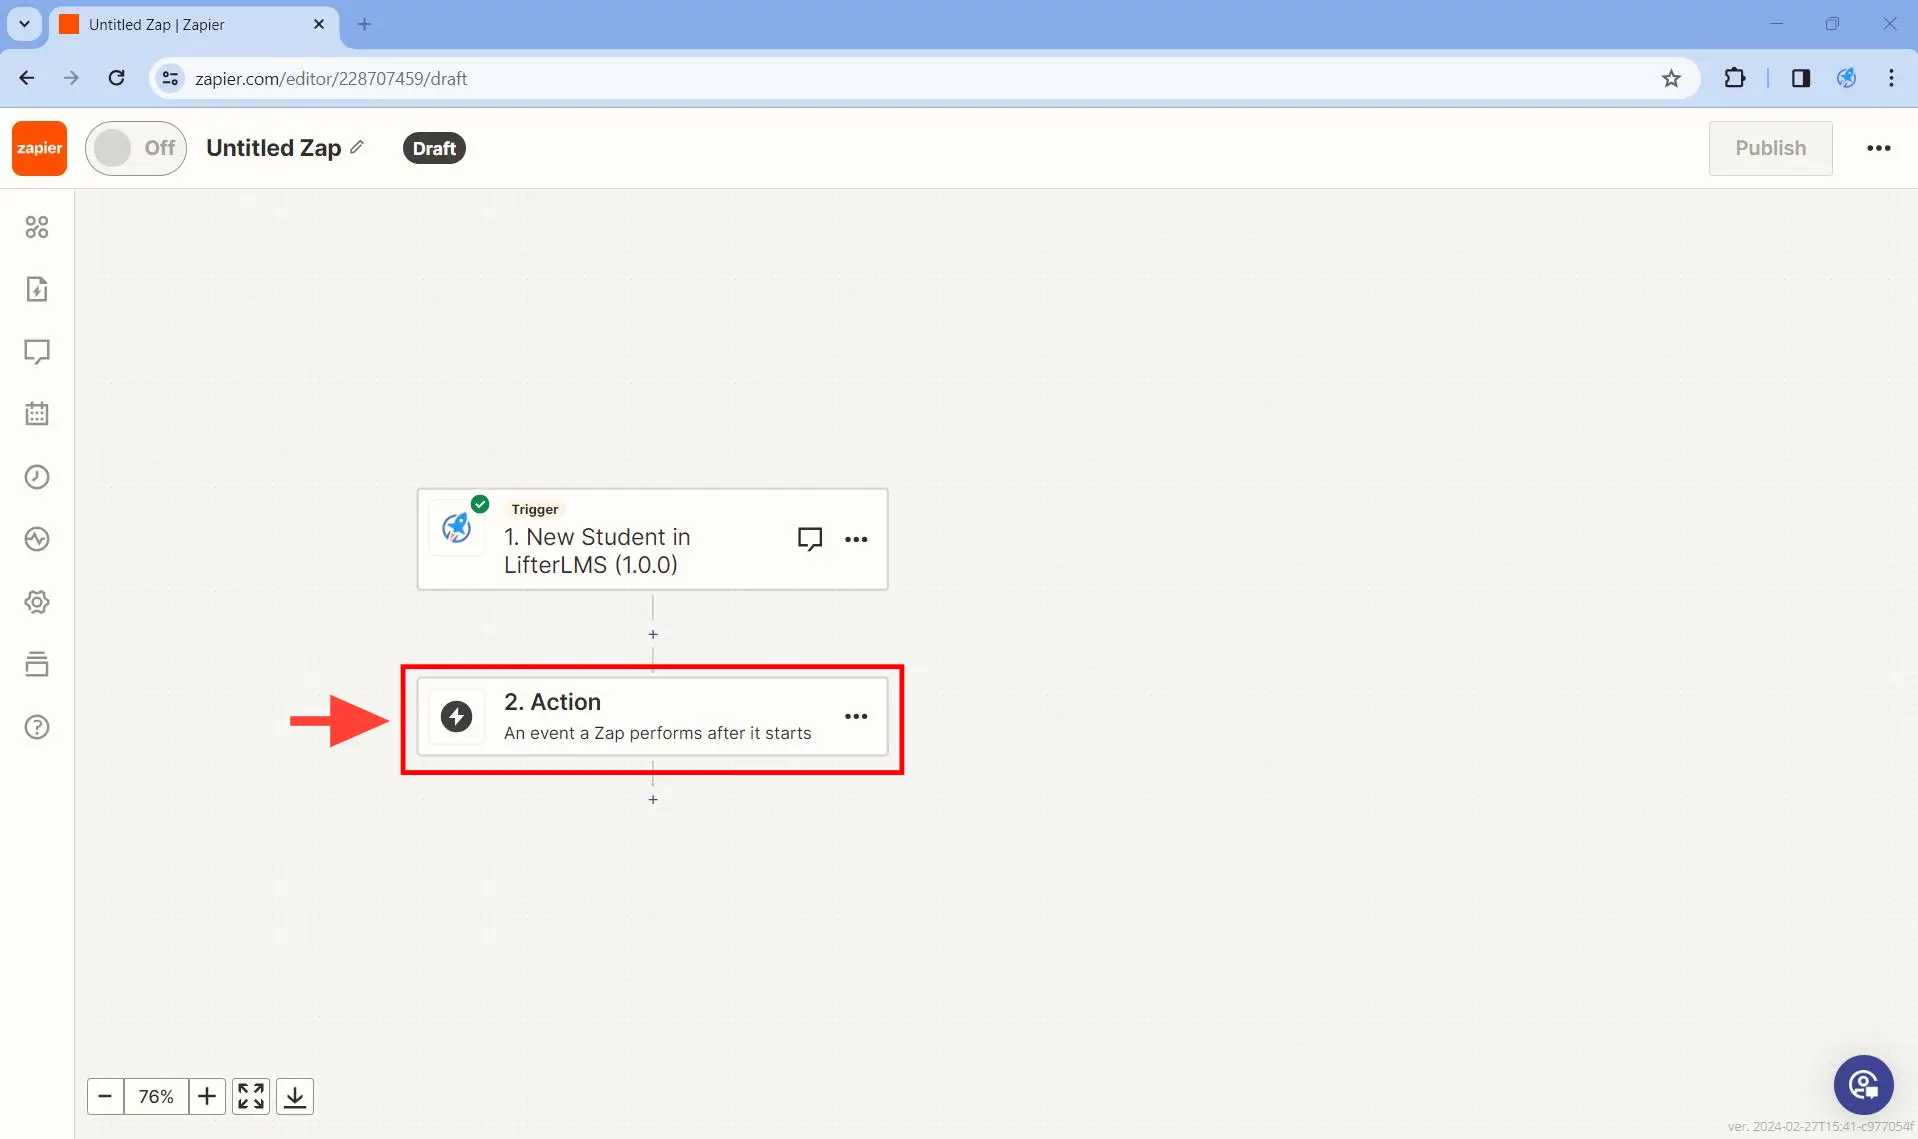The image size is (1918, 1139).
Task: Open a new browser tab
Action: pyautogui.click(x=364, y=24)
